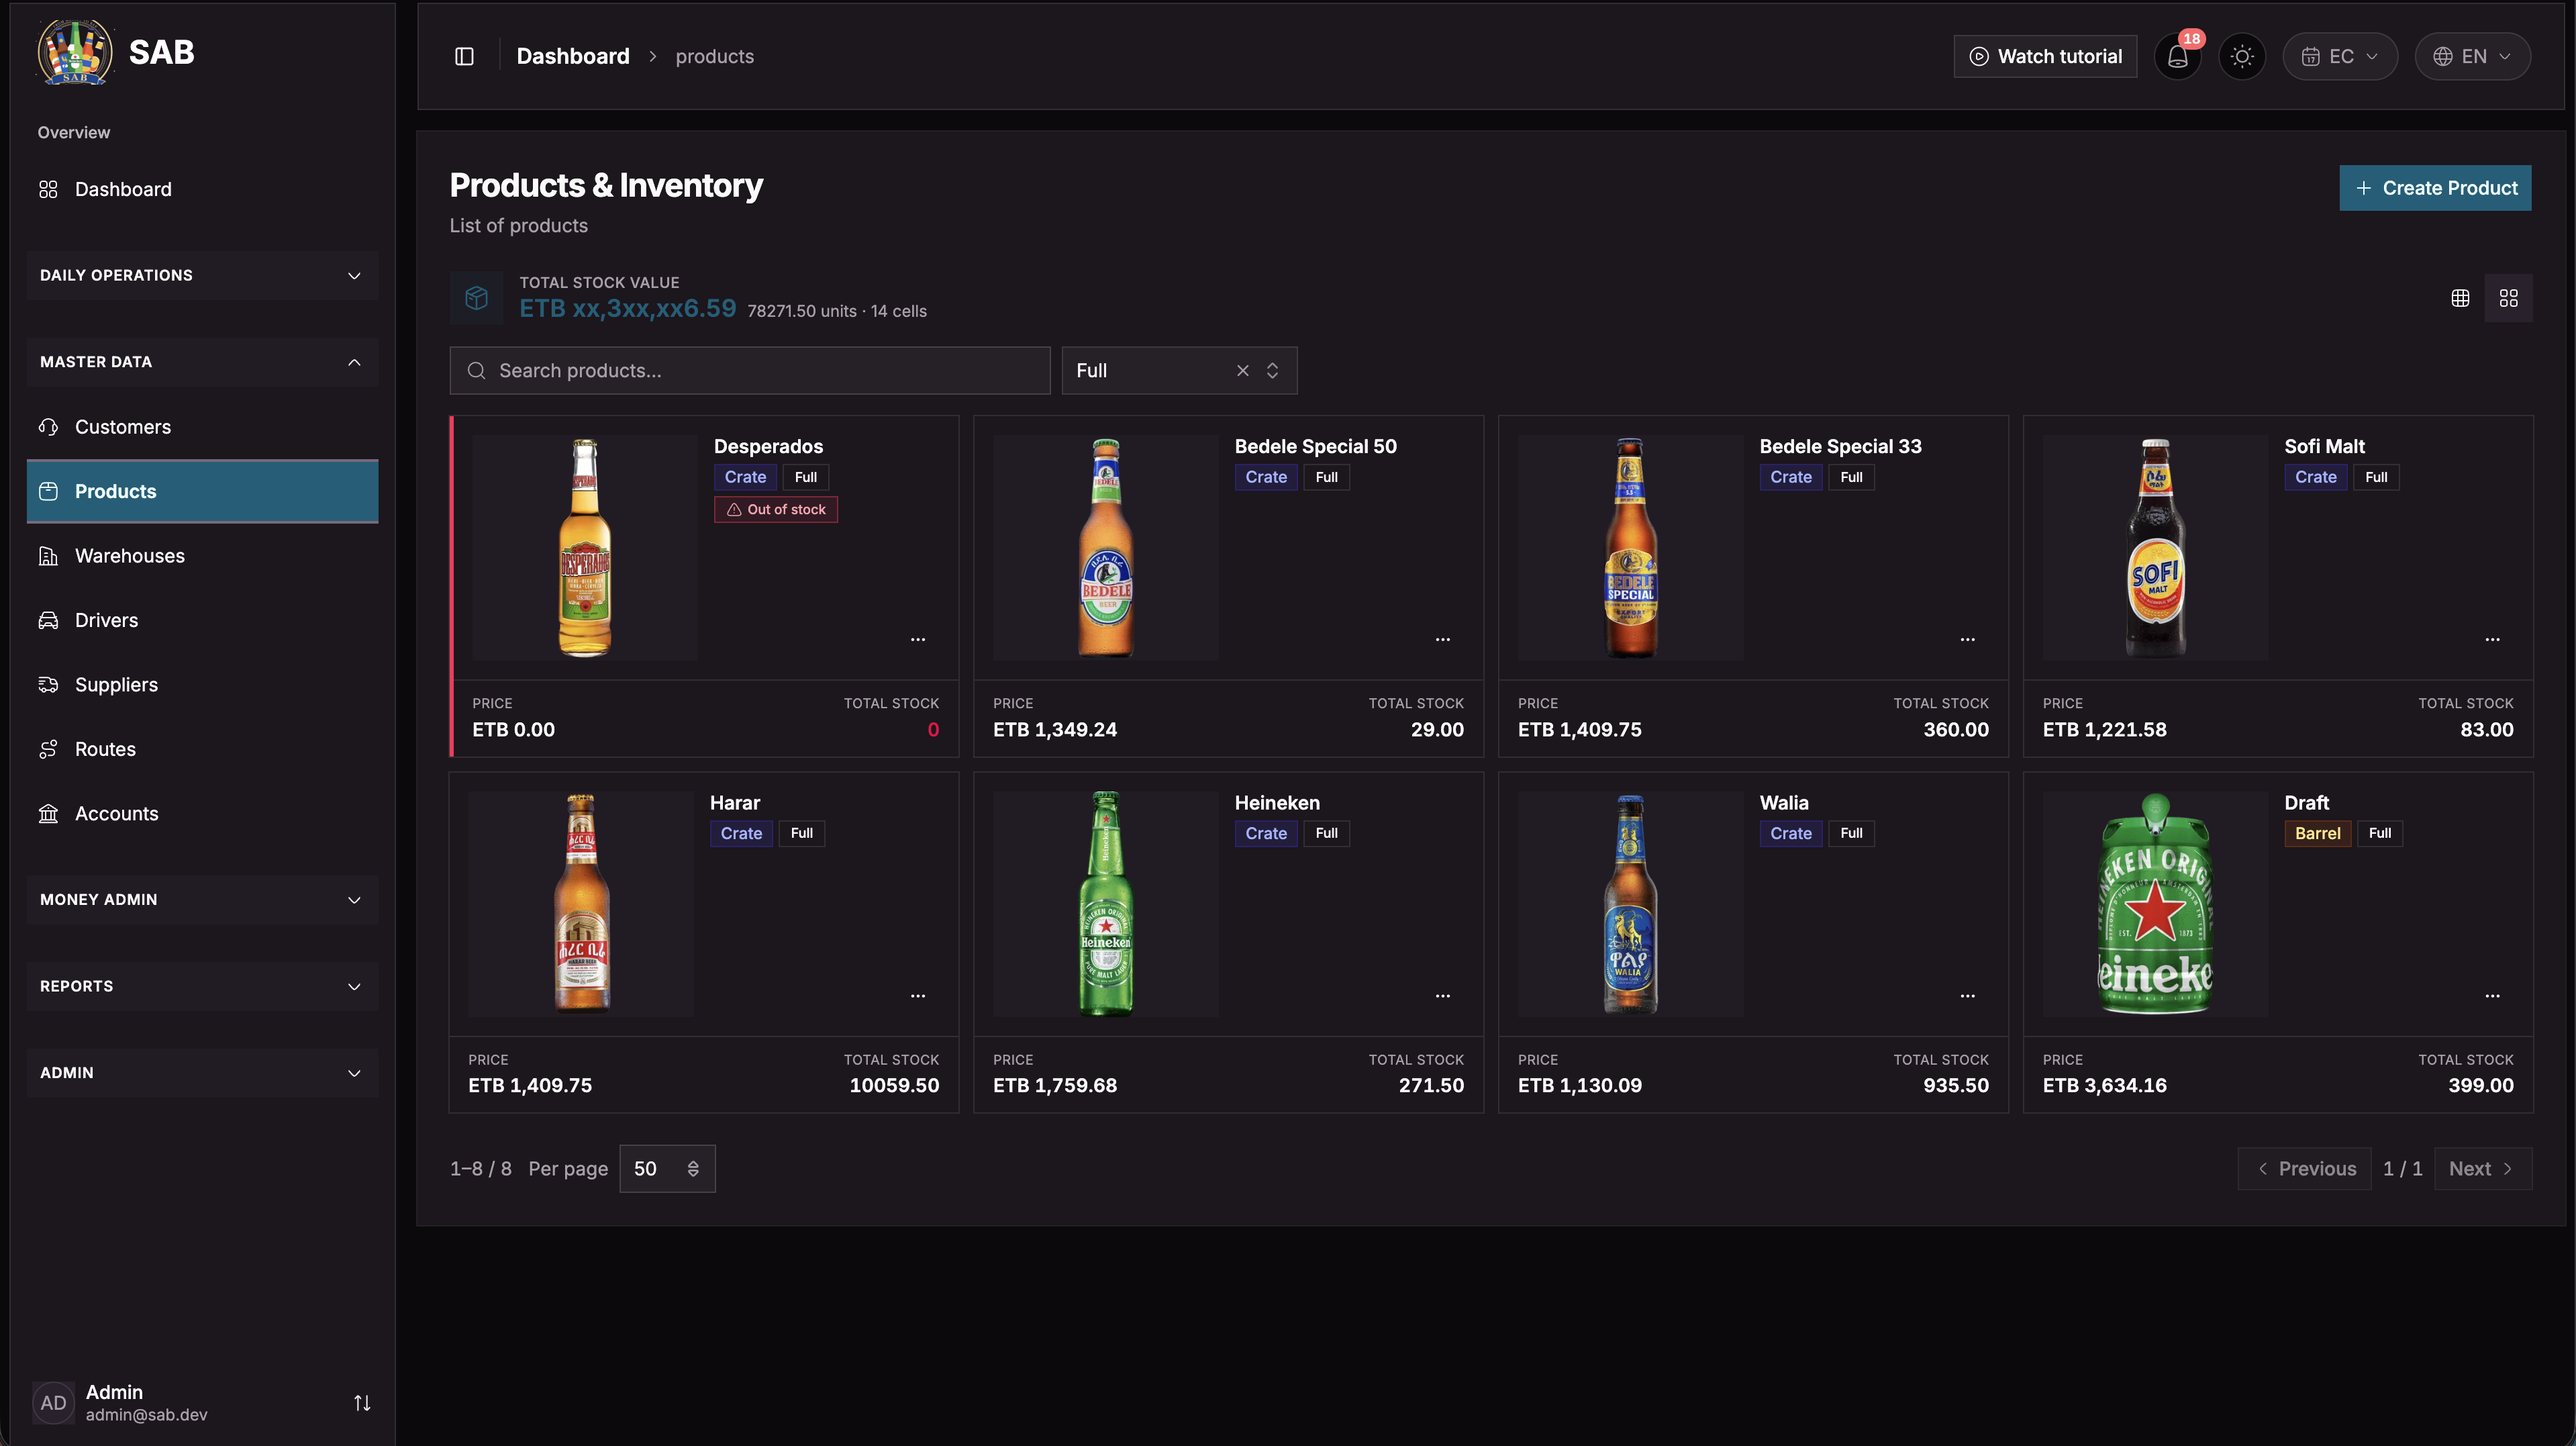
Task: Click Desperados bottle thumbnail
Action: (585, 547)
